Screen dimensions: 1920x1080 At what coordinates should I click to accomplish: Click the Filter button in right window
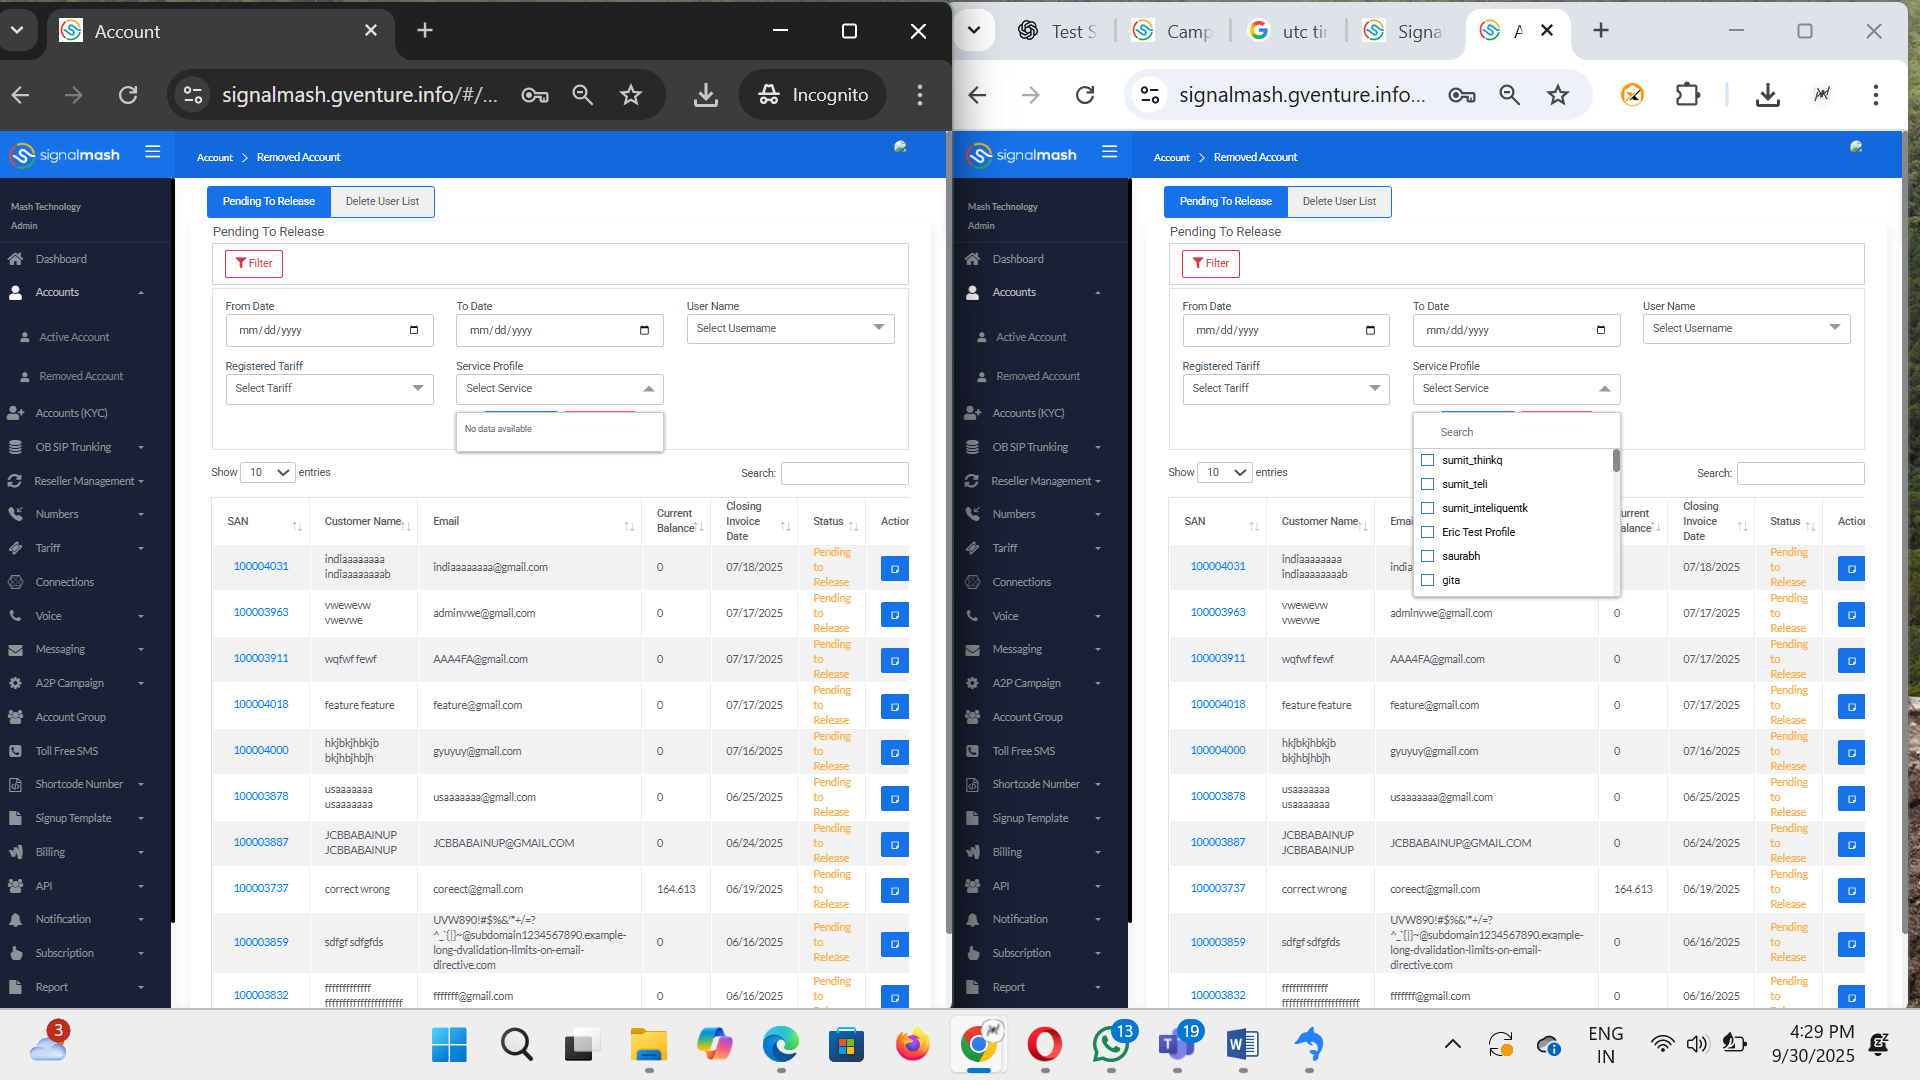(x=1210, y=263)
